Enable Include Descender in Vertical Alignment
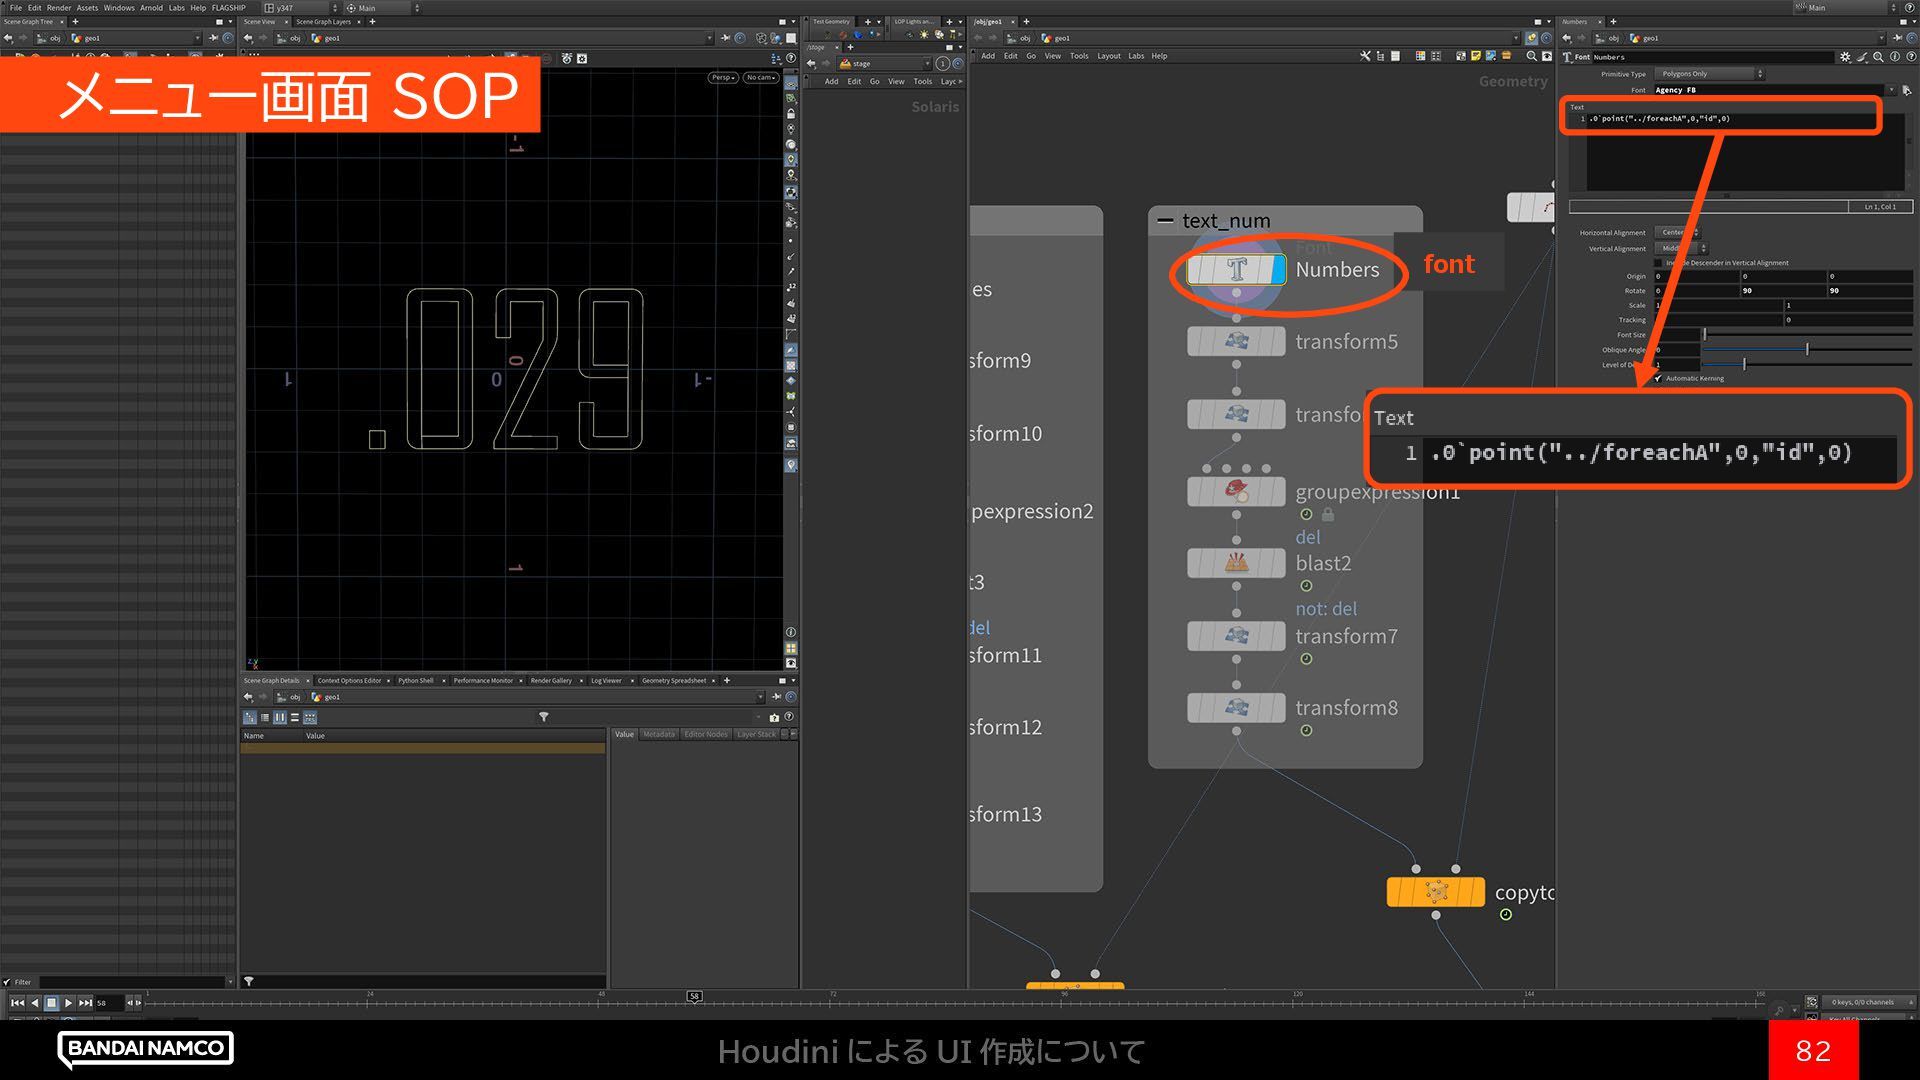 (1658, 263)
